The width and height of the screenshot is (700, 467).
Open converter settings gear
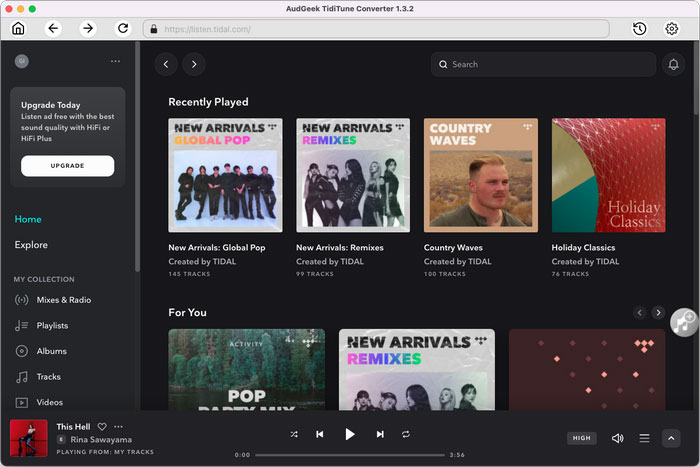pyautogui.click(x=671, y=29)
